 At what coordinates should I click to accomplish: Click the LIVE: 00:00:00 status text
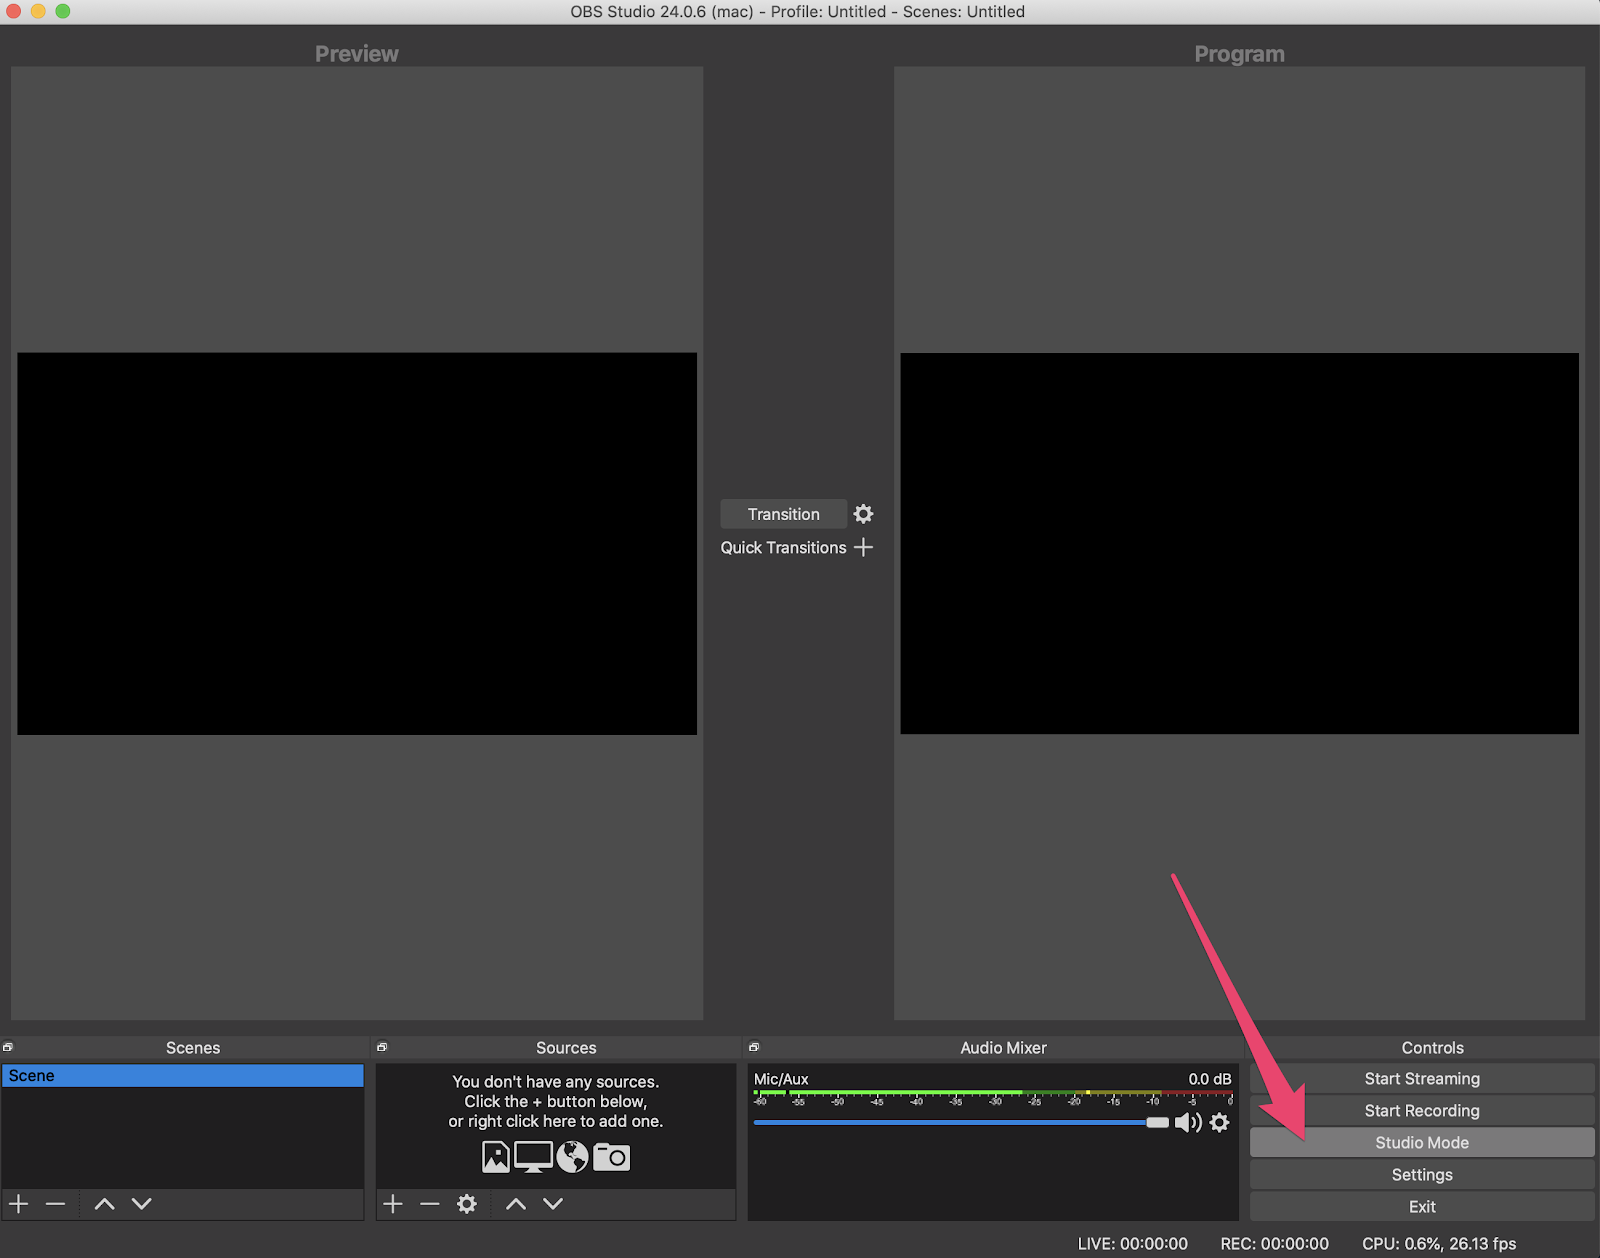(1133, 1244)
